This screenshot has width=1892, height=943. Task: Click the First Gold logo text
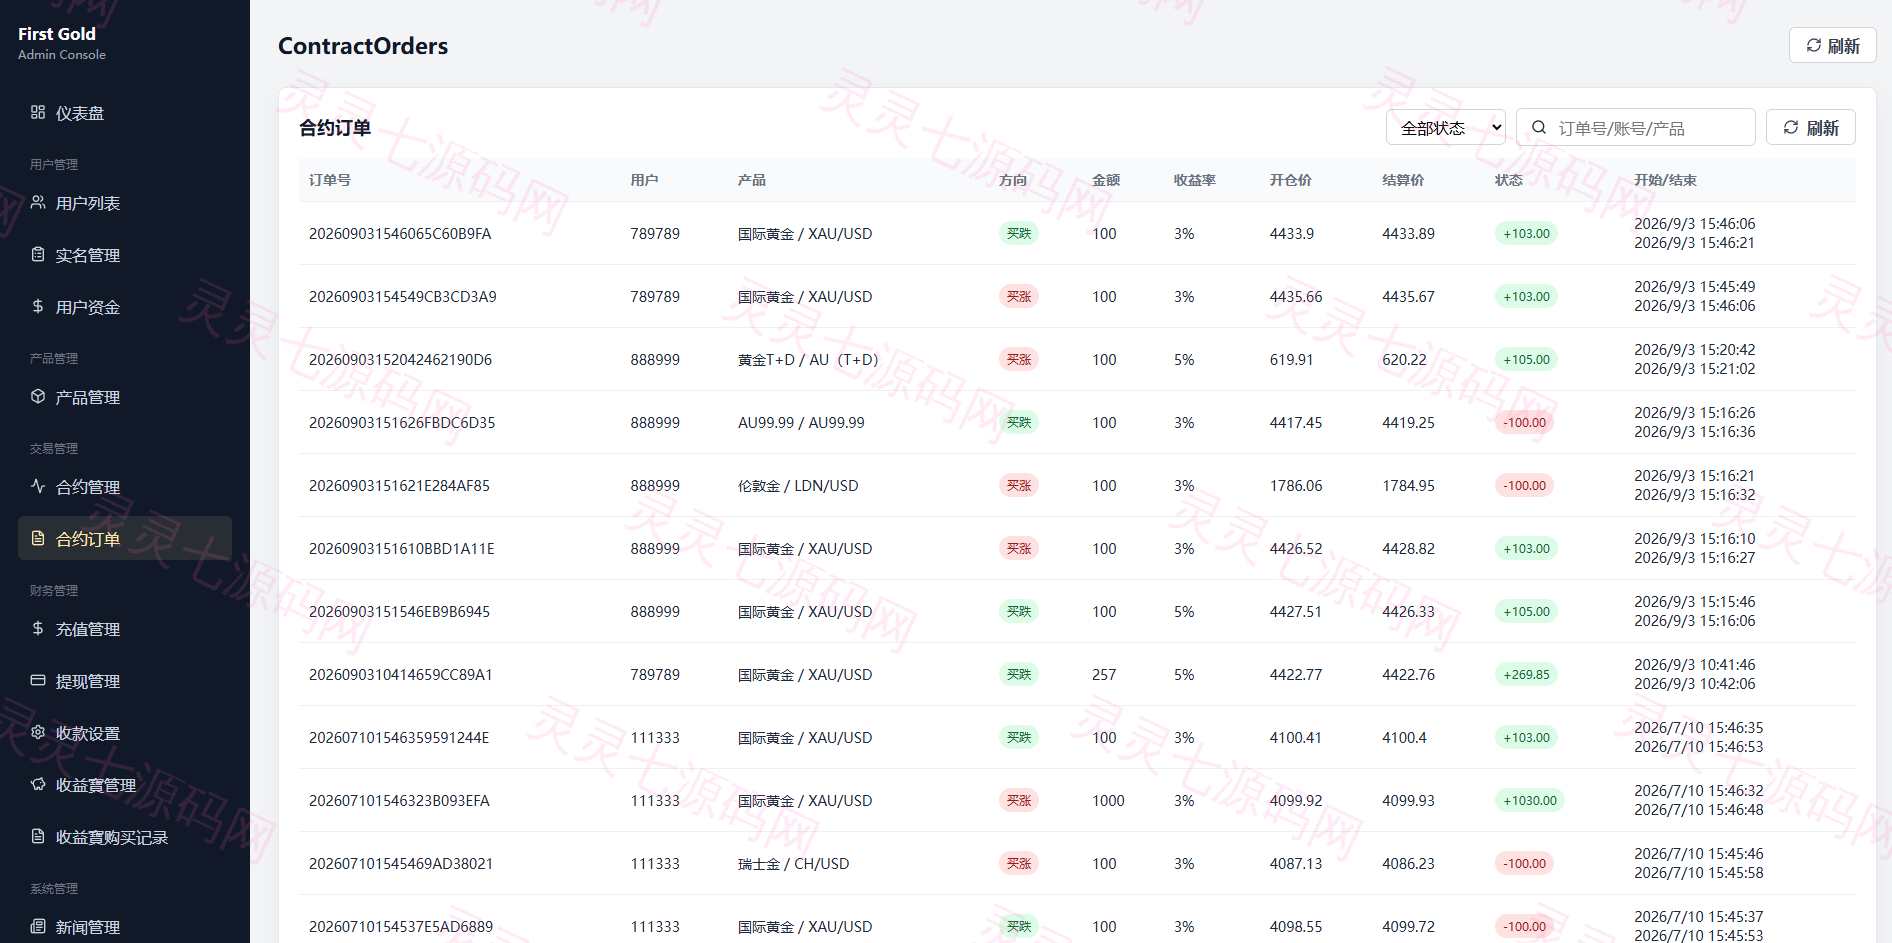(57, 34)
